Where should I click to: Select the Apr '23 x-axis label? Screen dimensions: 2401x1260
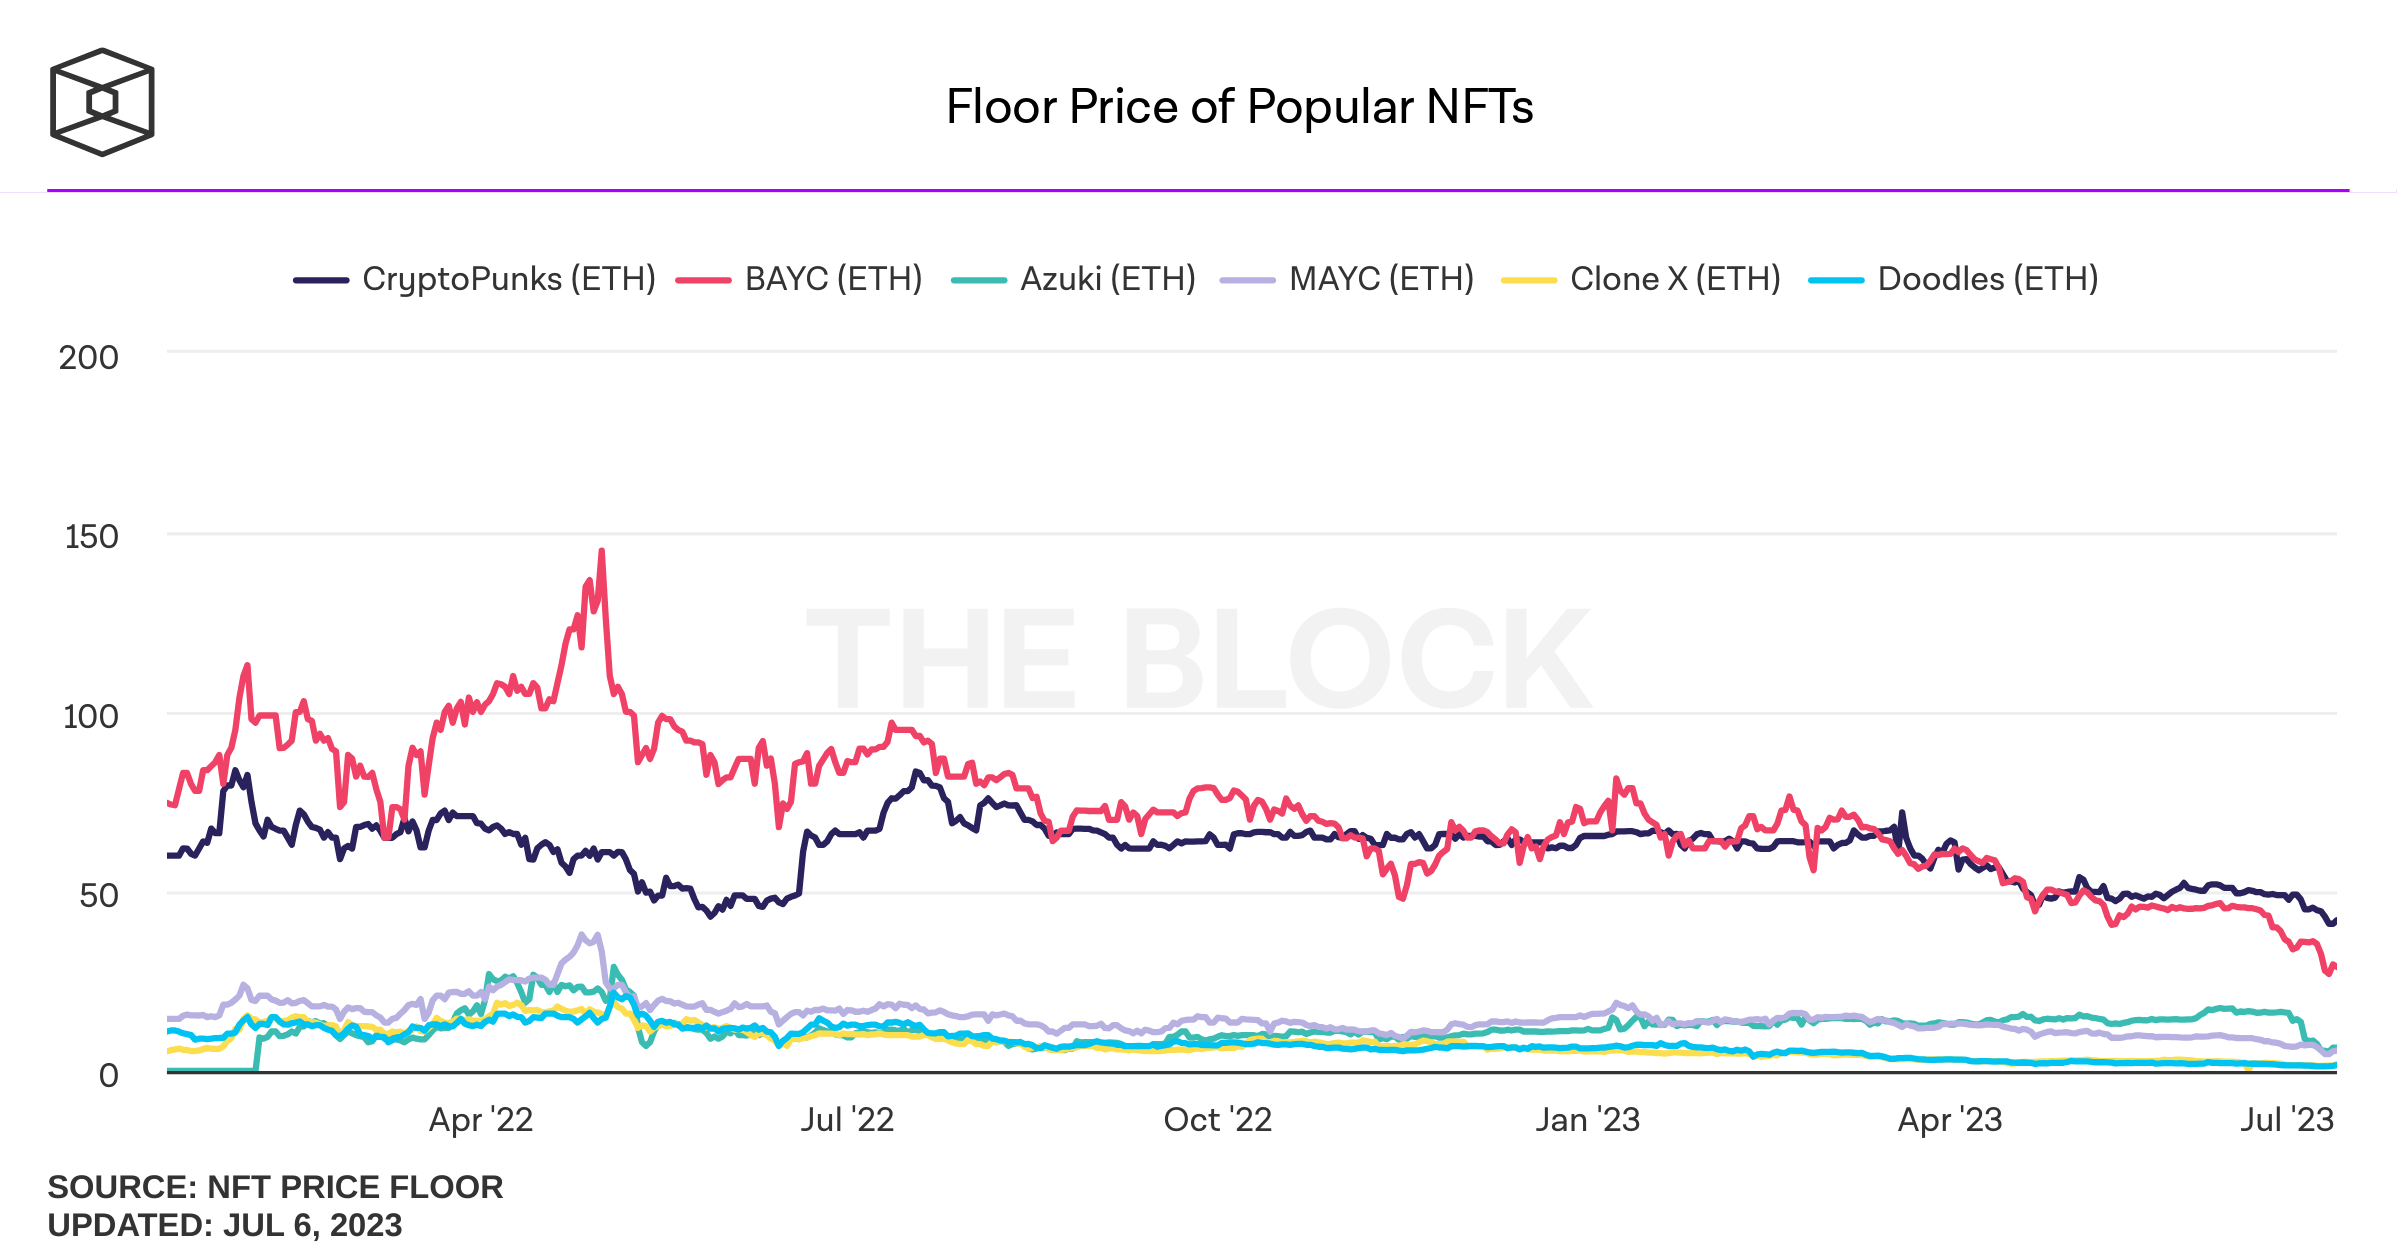click(x=1950, y=1120)
